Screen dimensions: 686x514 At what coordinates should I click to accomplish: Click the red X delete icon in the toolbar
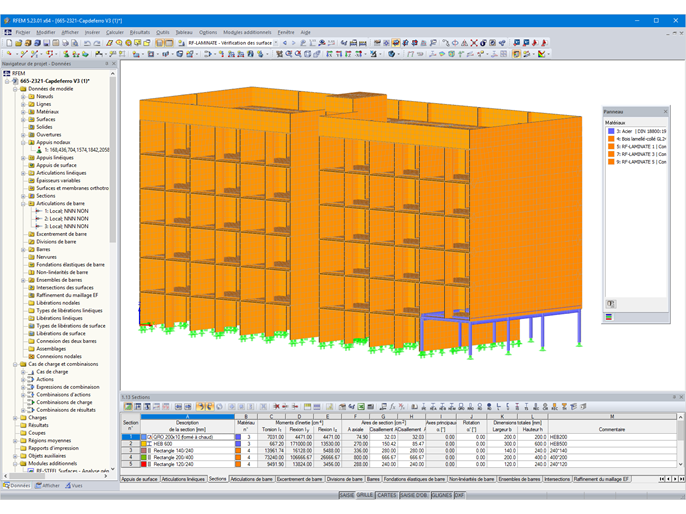[x=474, y=43]
